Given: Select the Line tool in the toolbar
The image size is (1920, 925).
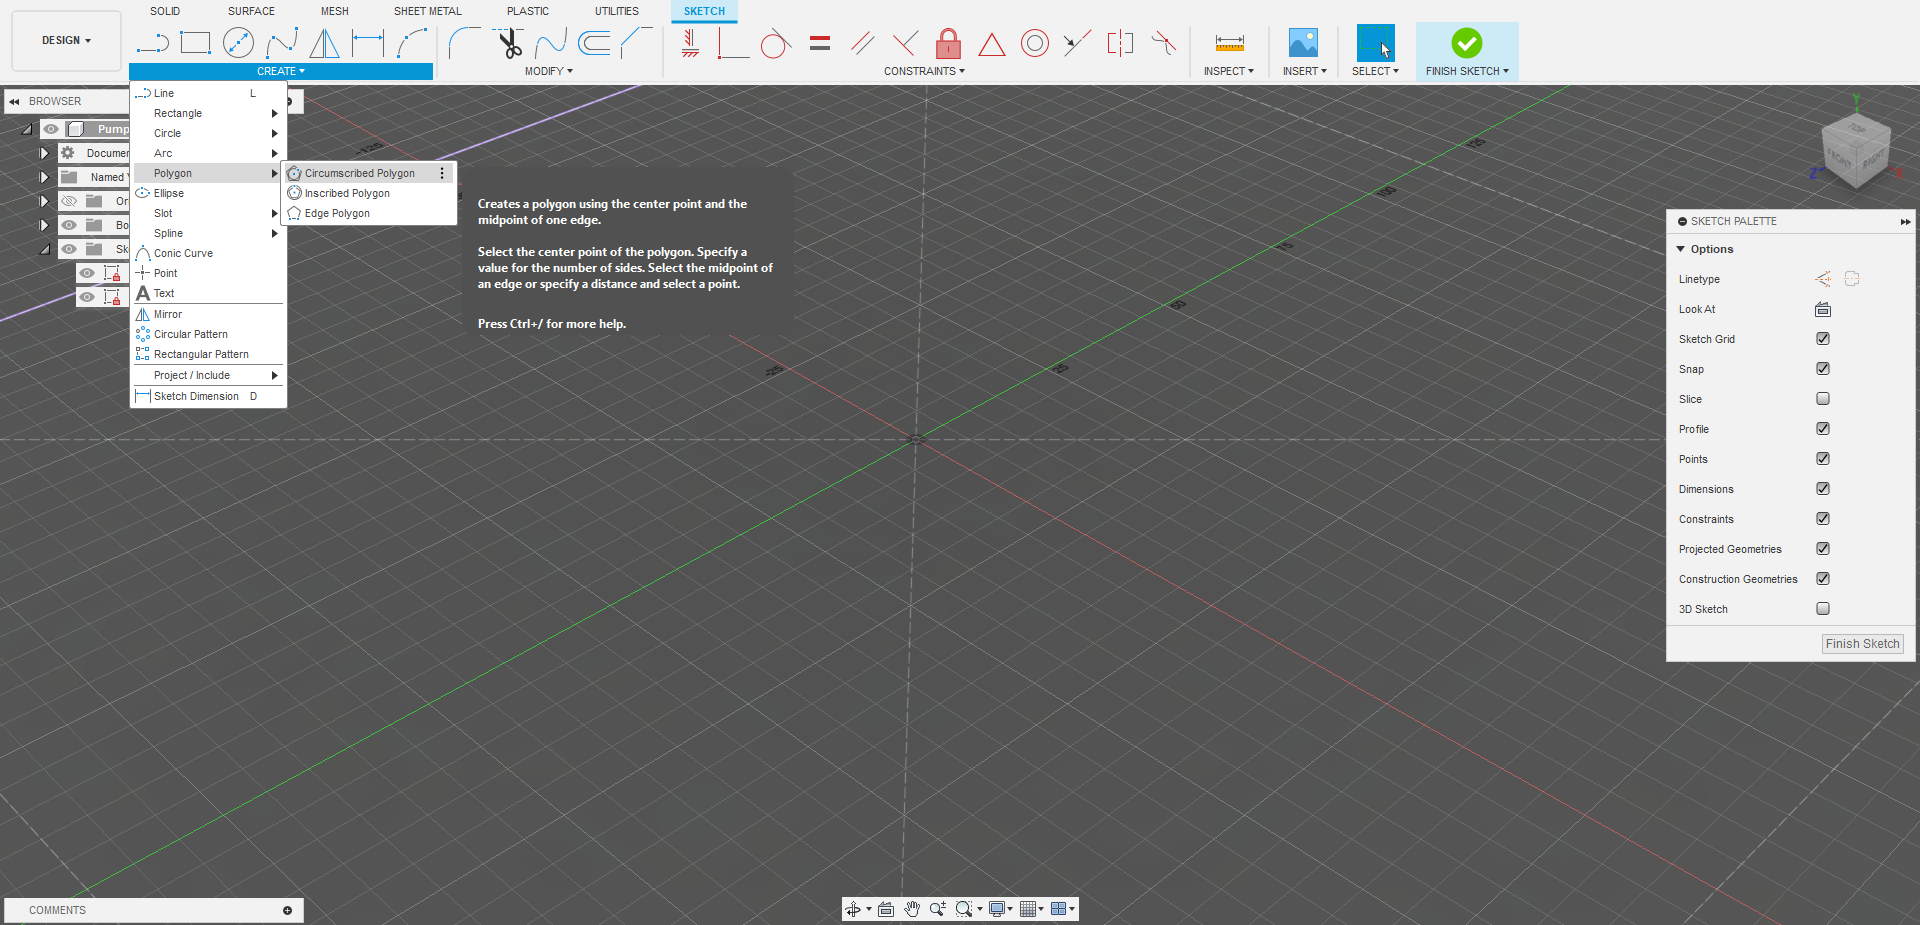Looking at the screenshot, I should click(152, 43).
